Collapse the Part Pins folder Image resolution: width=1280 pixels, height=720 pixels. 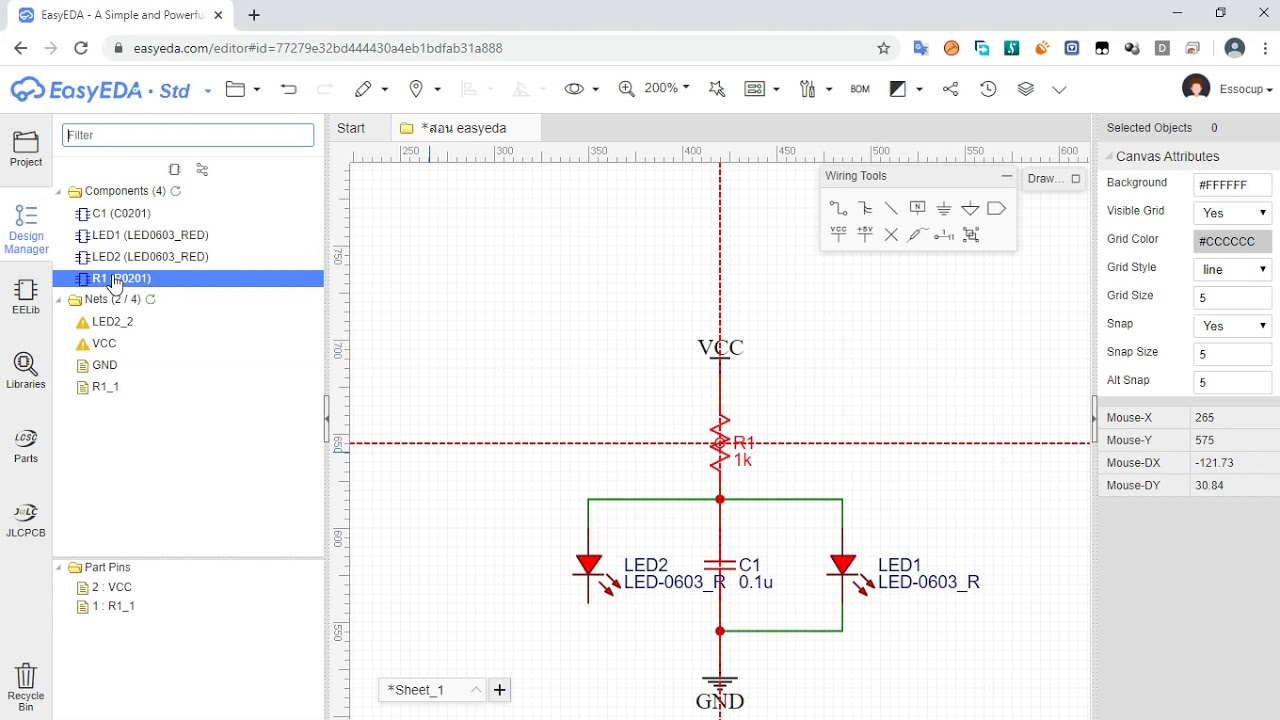[x=59, y=567]
